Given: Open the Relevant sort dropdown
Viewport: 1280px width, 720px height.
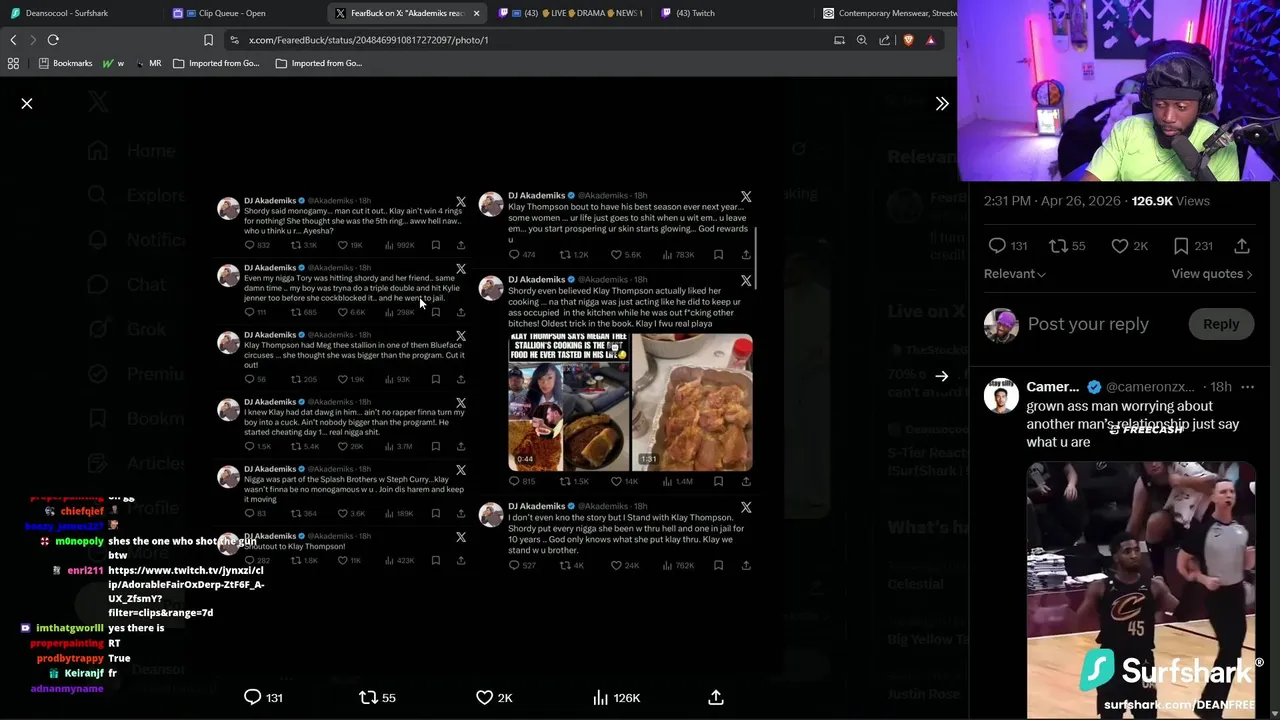Looking at the screenshot, I should coord(1015,274).
